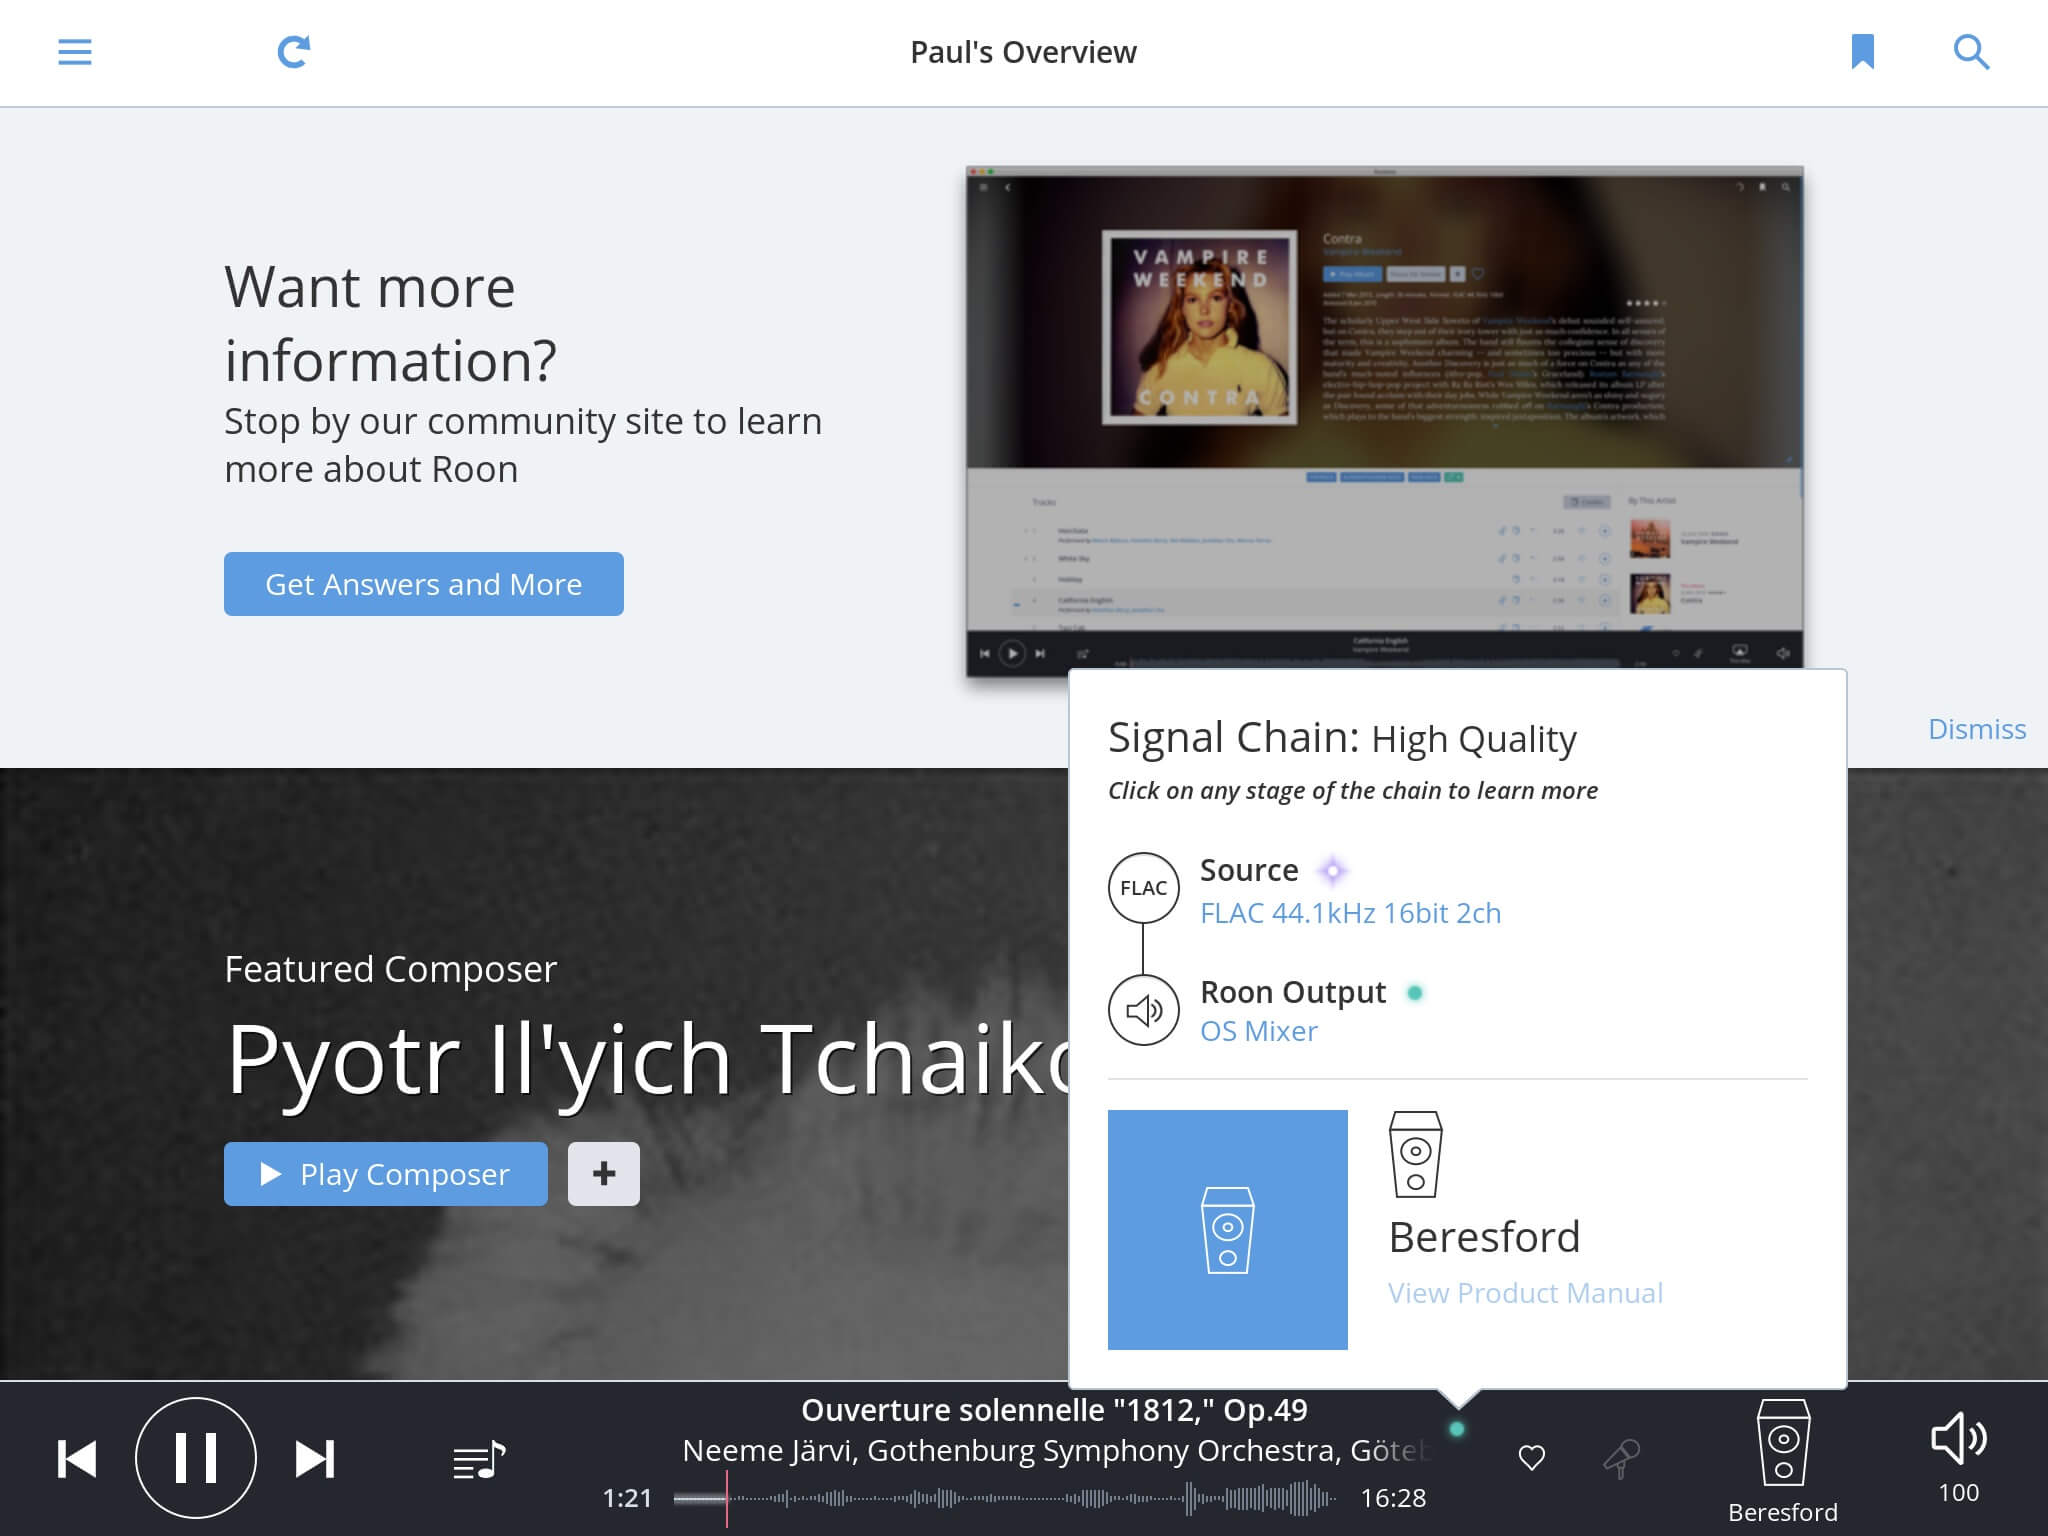Click the Roon Output stage label

tap(1293, 992)
